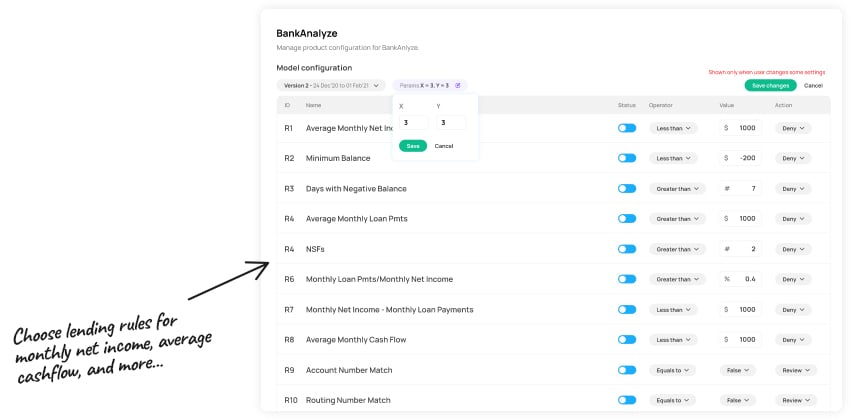The height and width of the screenshot is (420, 851).
Task: Toggle the Average Monthly Loan Pmts status switch
Action: [x=627, y=219]
